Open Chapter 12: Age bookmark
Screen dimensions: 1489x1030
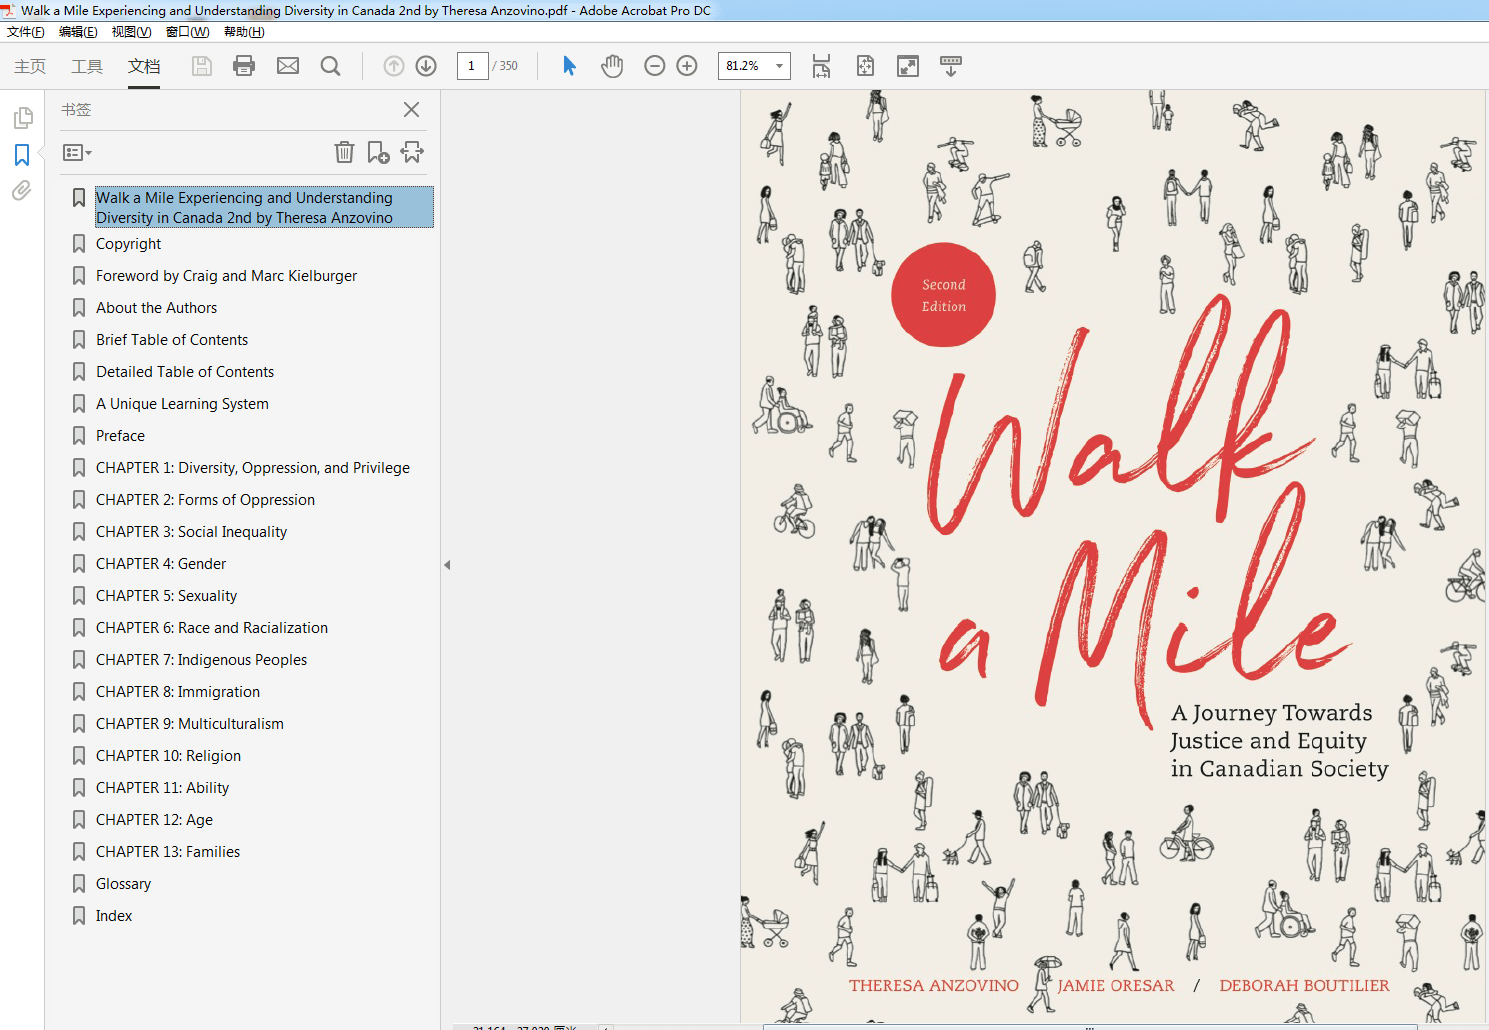tap(154, 820)
